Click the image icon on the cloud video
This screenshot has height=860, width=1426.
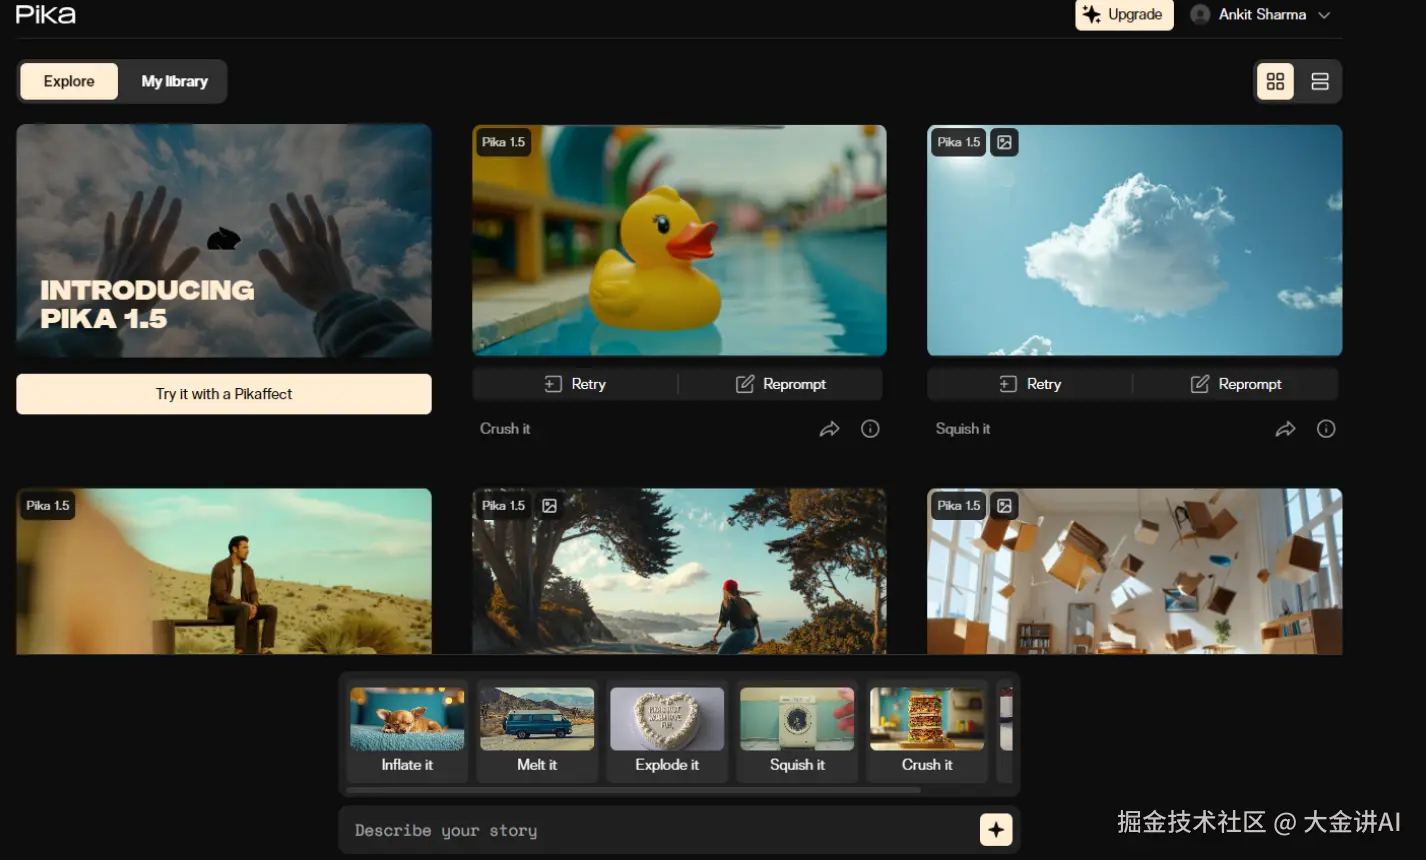point(1004,142)
